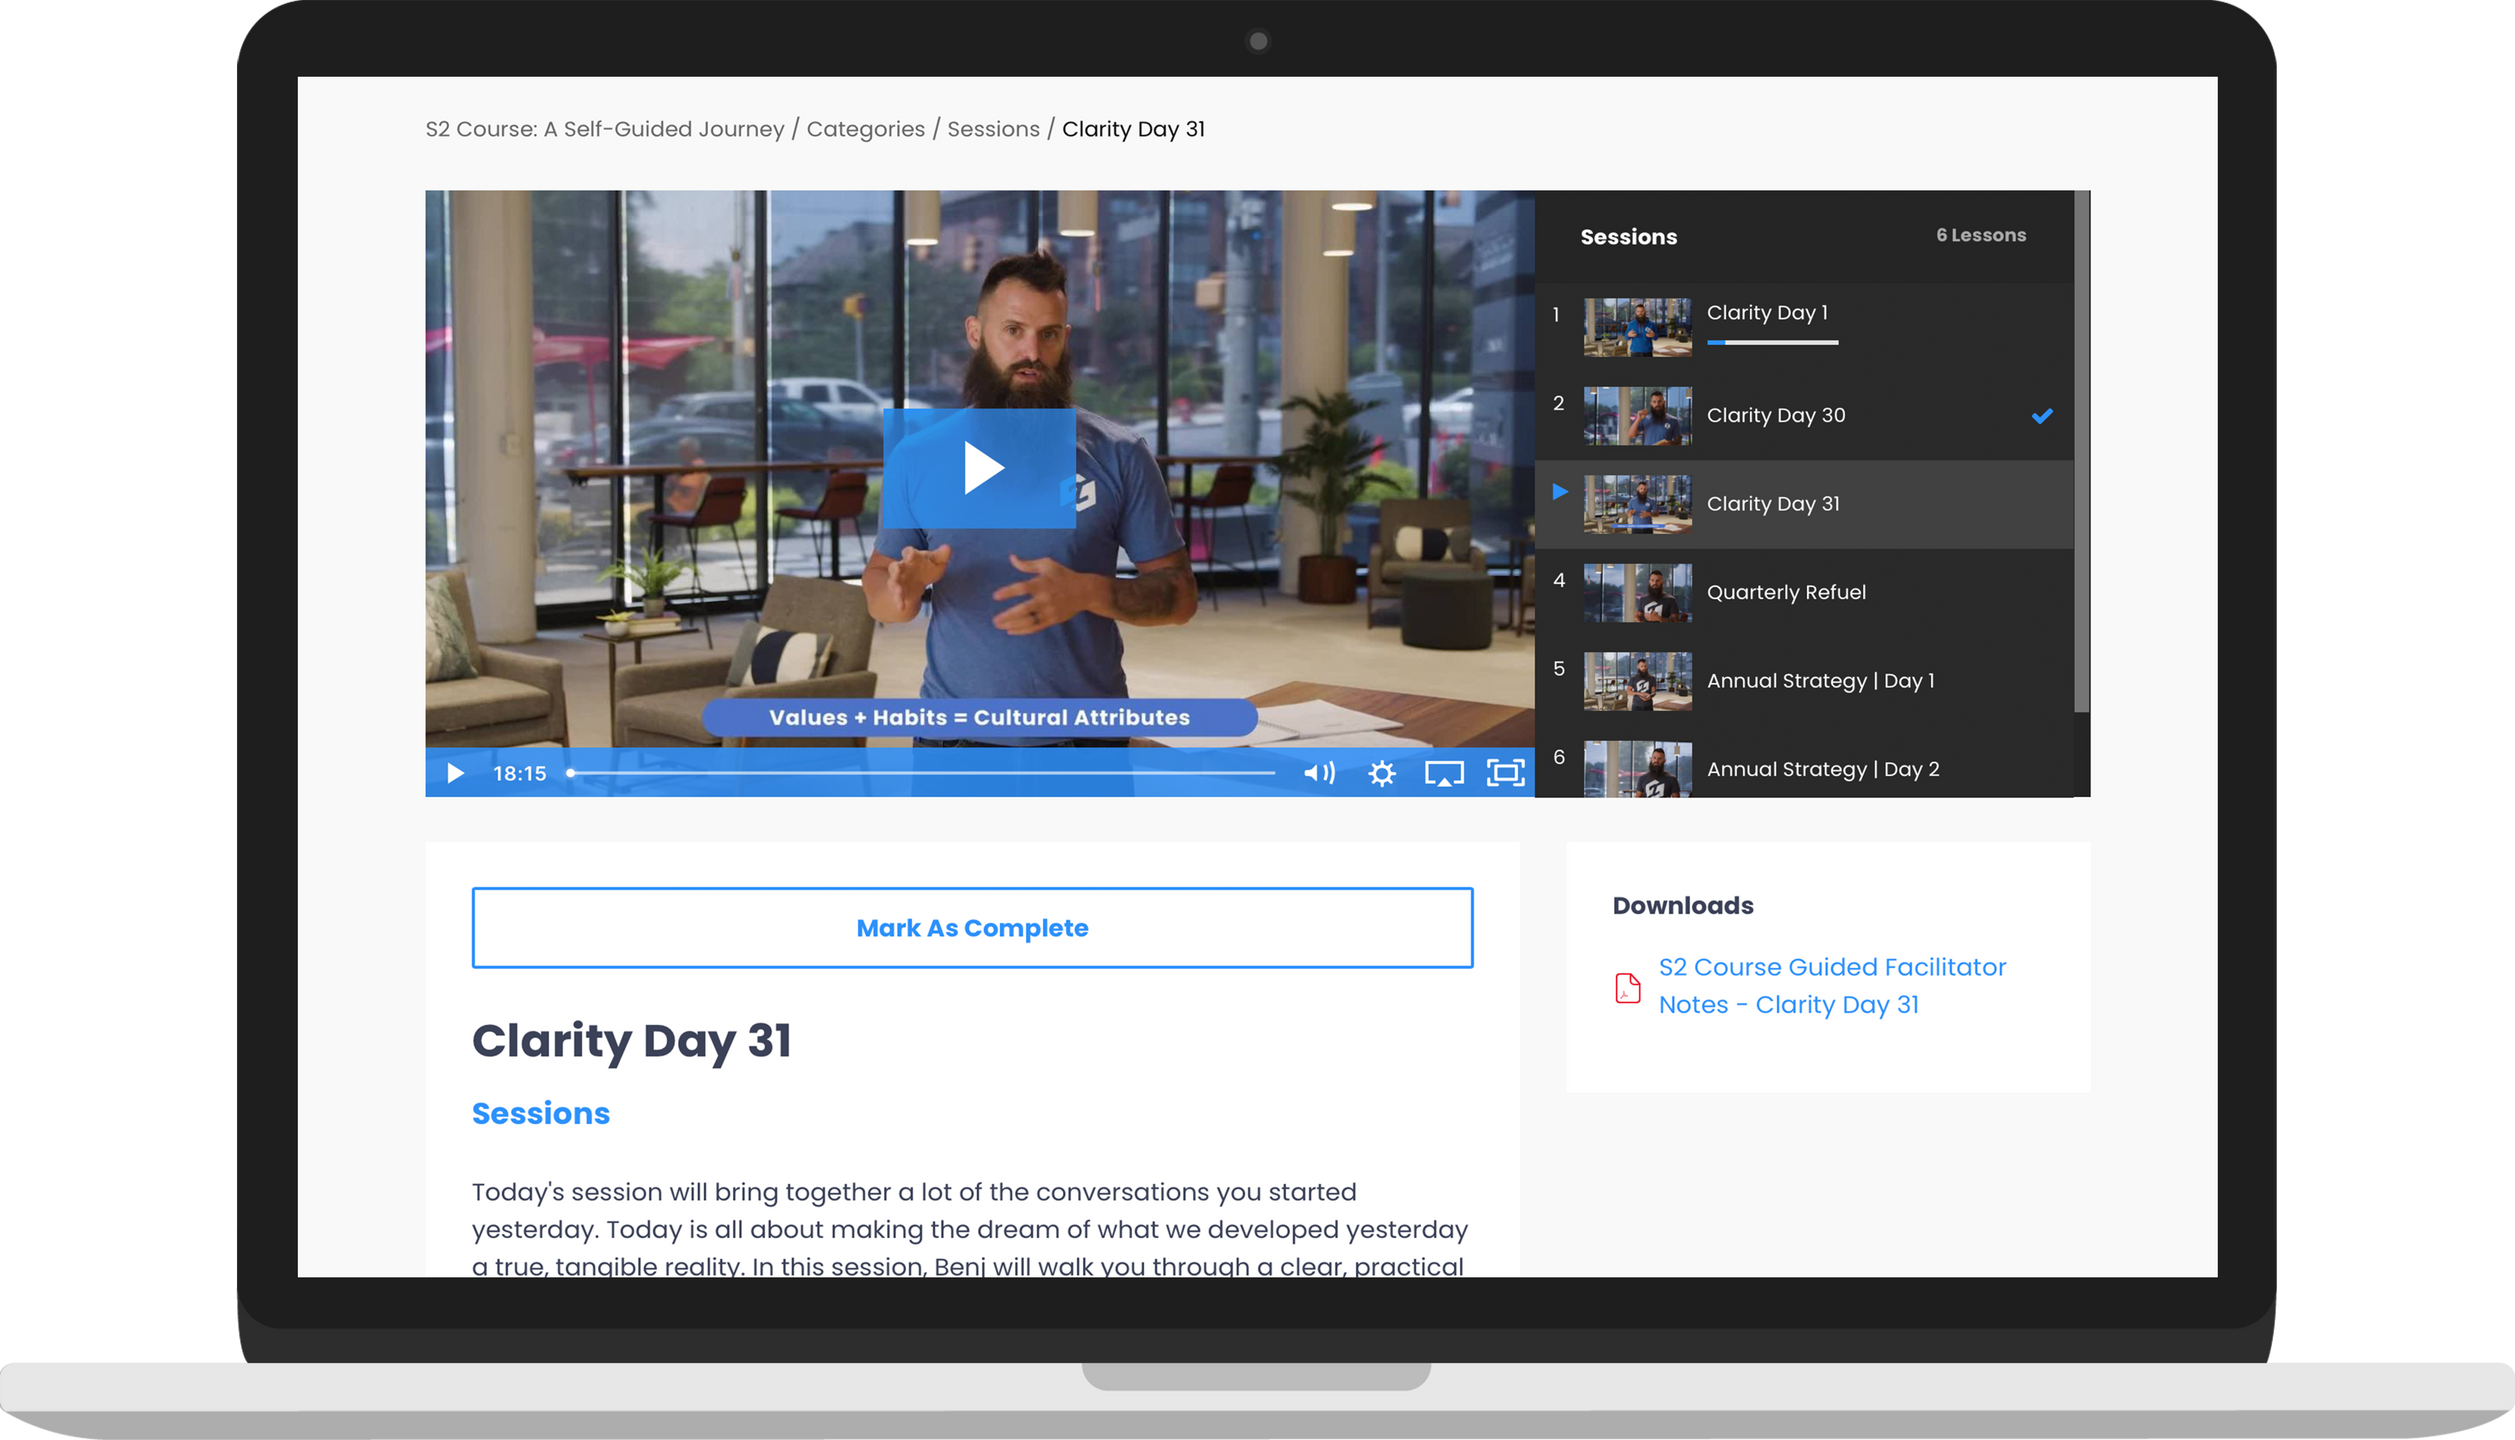This screenshot has width=2515, height=1440.
Task: Mute the video with the volume icon
Action: tap(1318, 773)
